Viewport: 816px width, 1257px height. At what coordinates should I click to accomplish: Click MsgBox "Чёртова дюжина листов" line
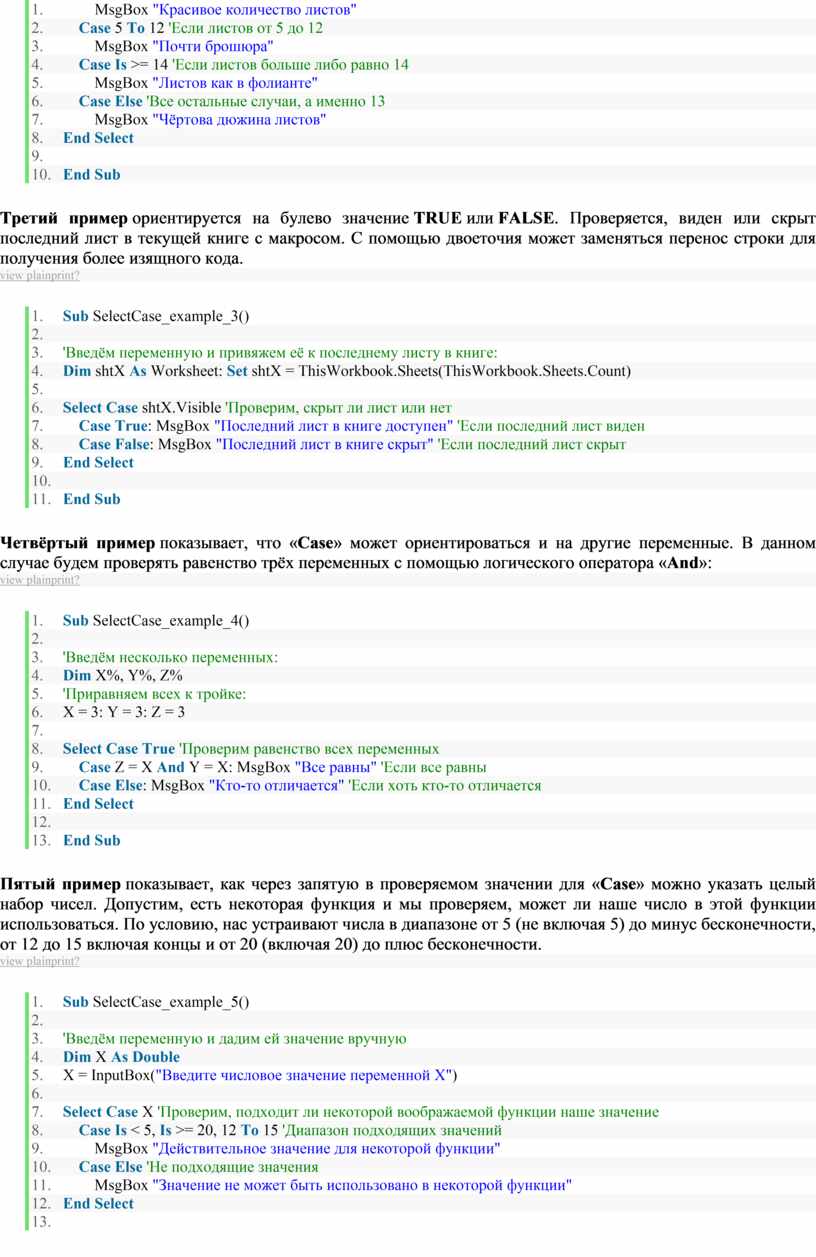point(210,120)
